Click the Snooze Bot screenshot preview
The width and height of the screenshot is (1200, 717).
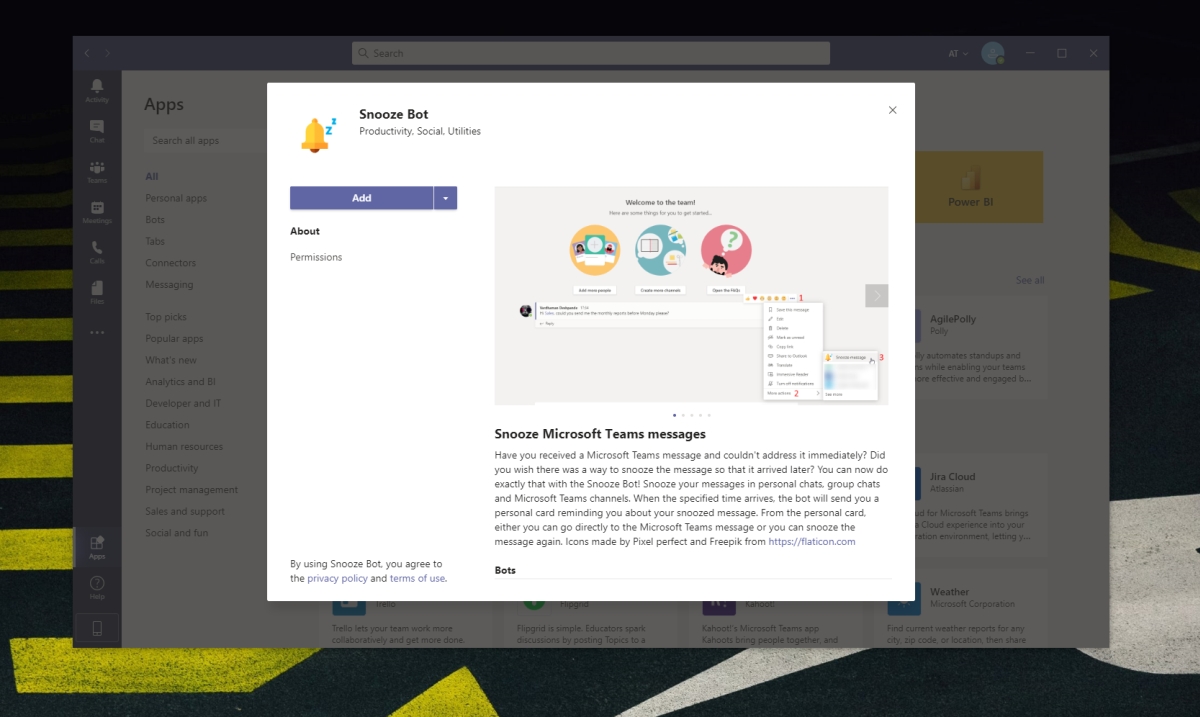[x=691, y=295]
